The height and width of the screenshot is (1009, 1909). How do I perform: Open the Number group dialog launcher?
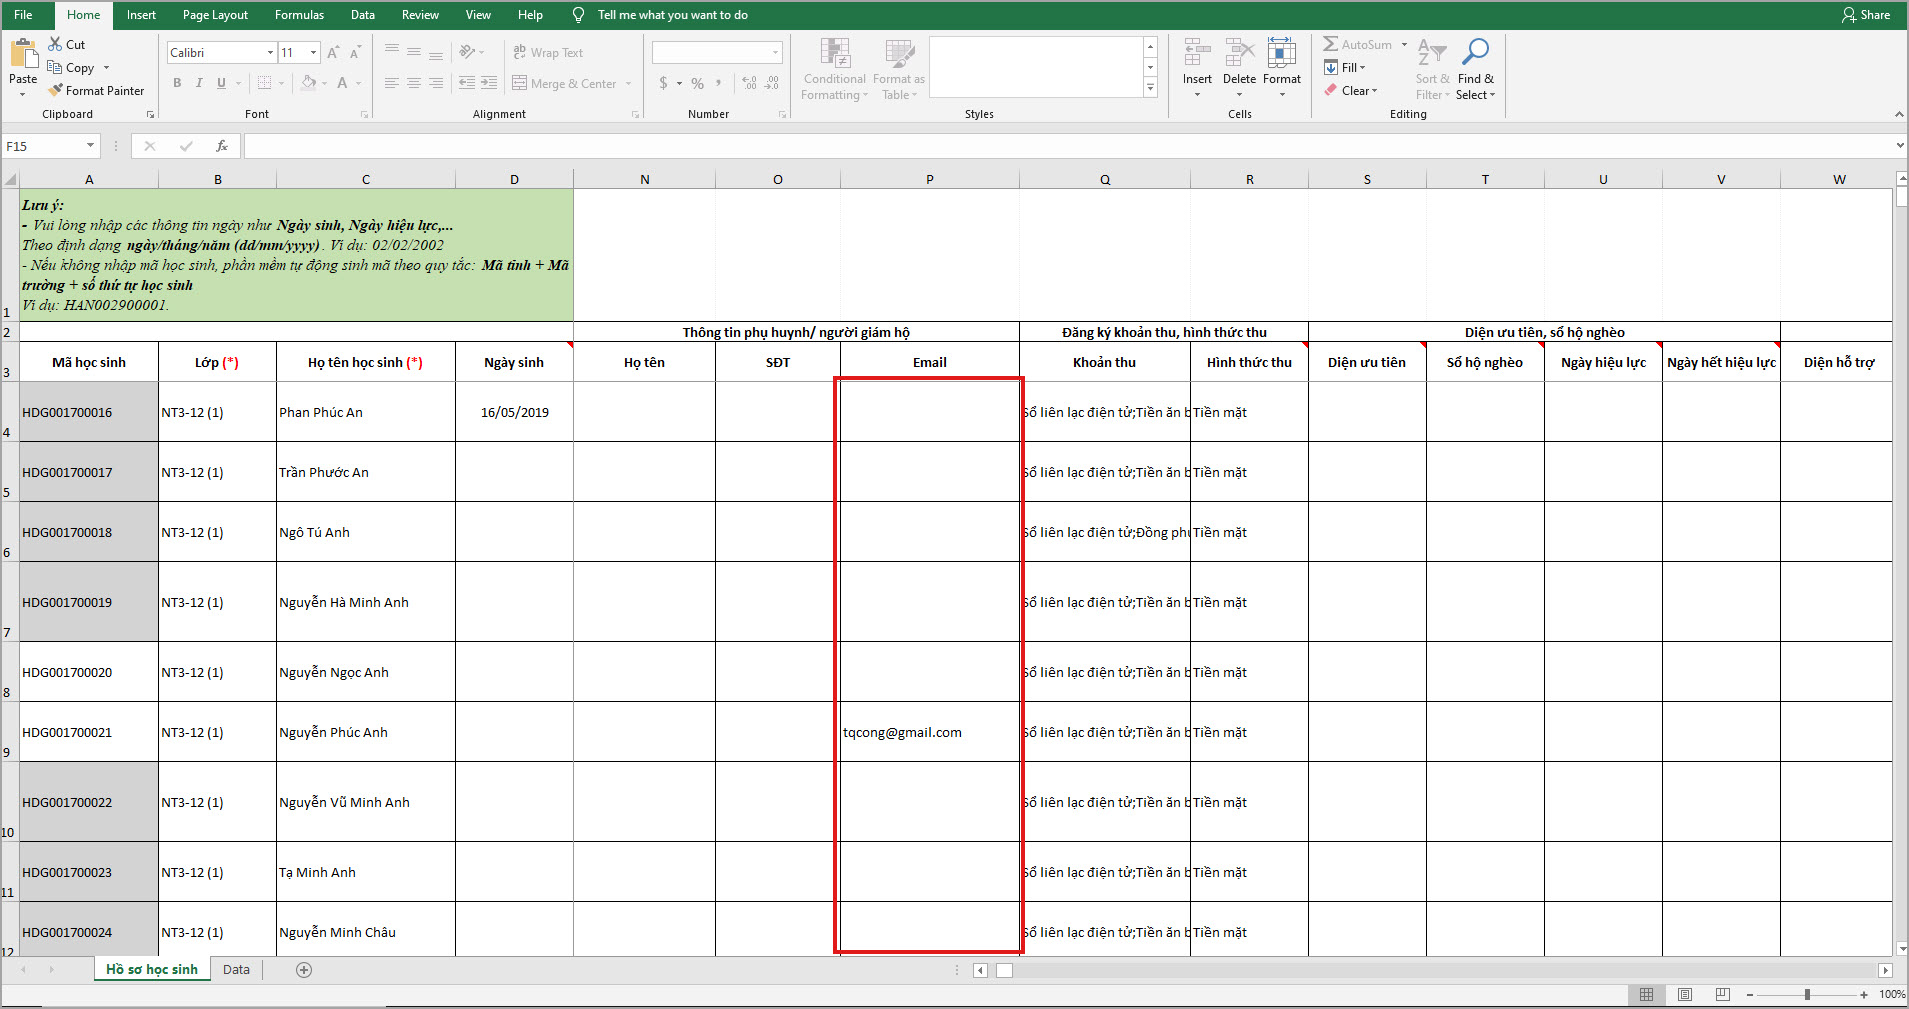pos(782,115)
